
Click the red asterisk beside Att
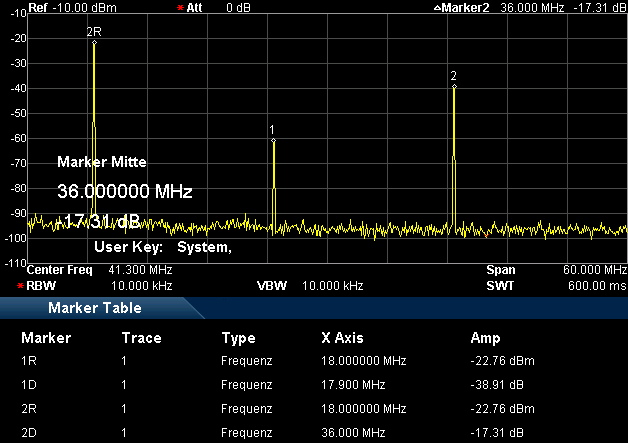[180, 8]
